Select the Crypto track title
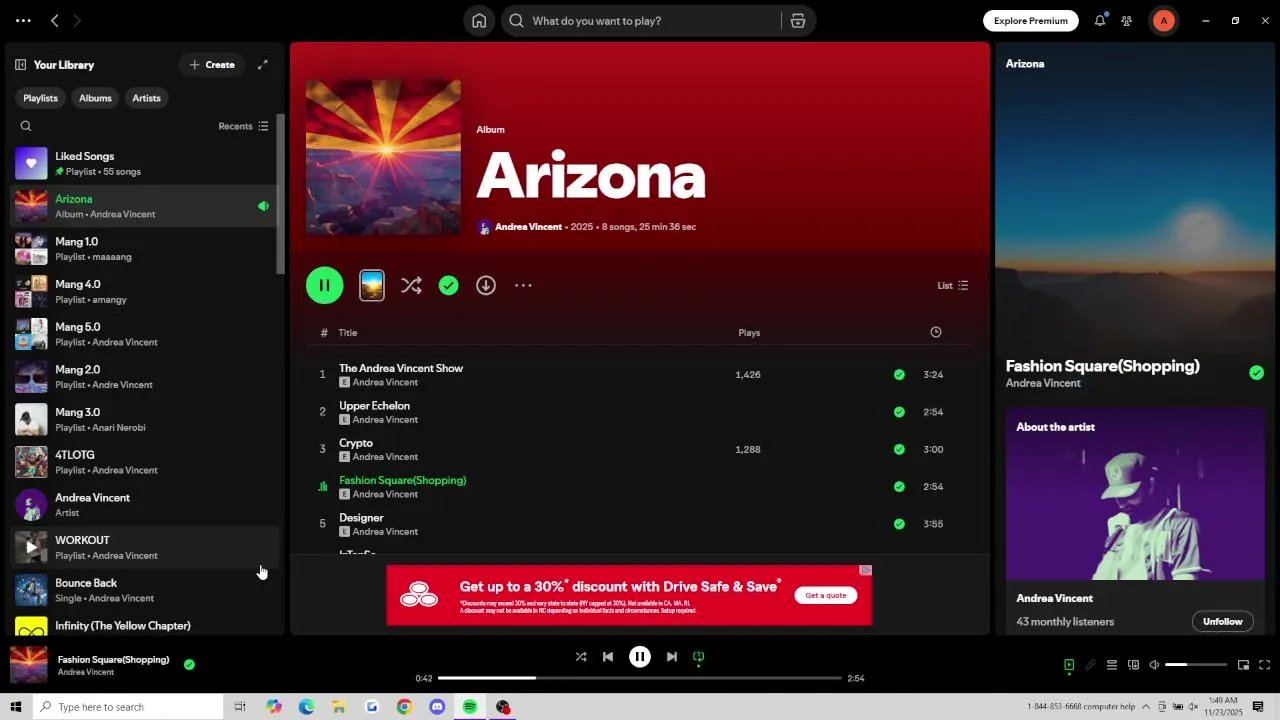1280x720 pixels. pos(356,443)
